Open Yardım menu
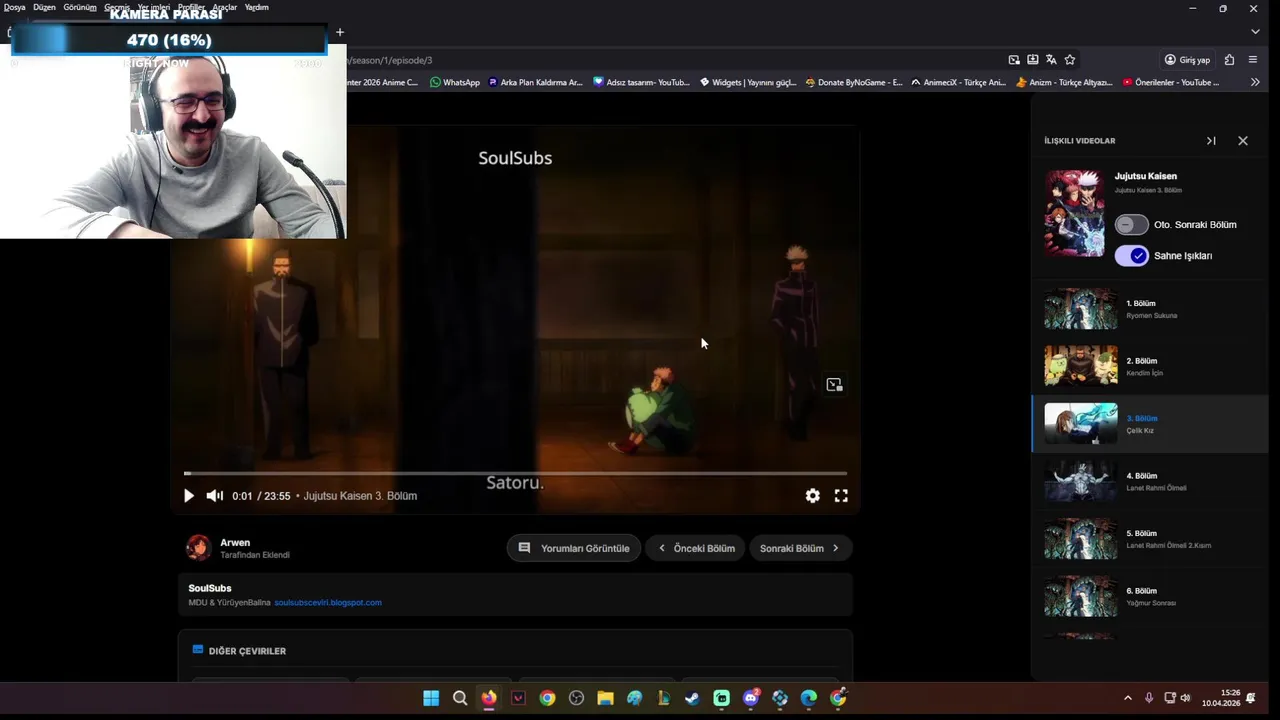The width and height of the screenshot is (1280, 720). click(x=256, y=7)
